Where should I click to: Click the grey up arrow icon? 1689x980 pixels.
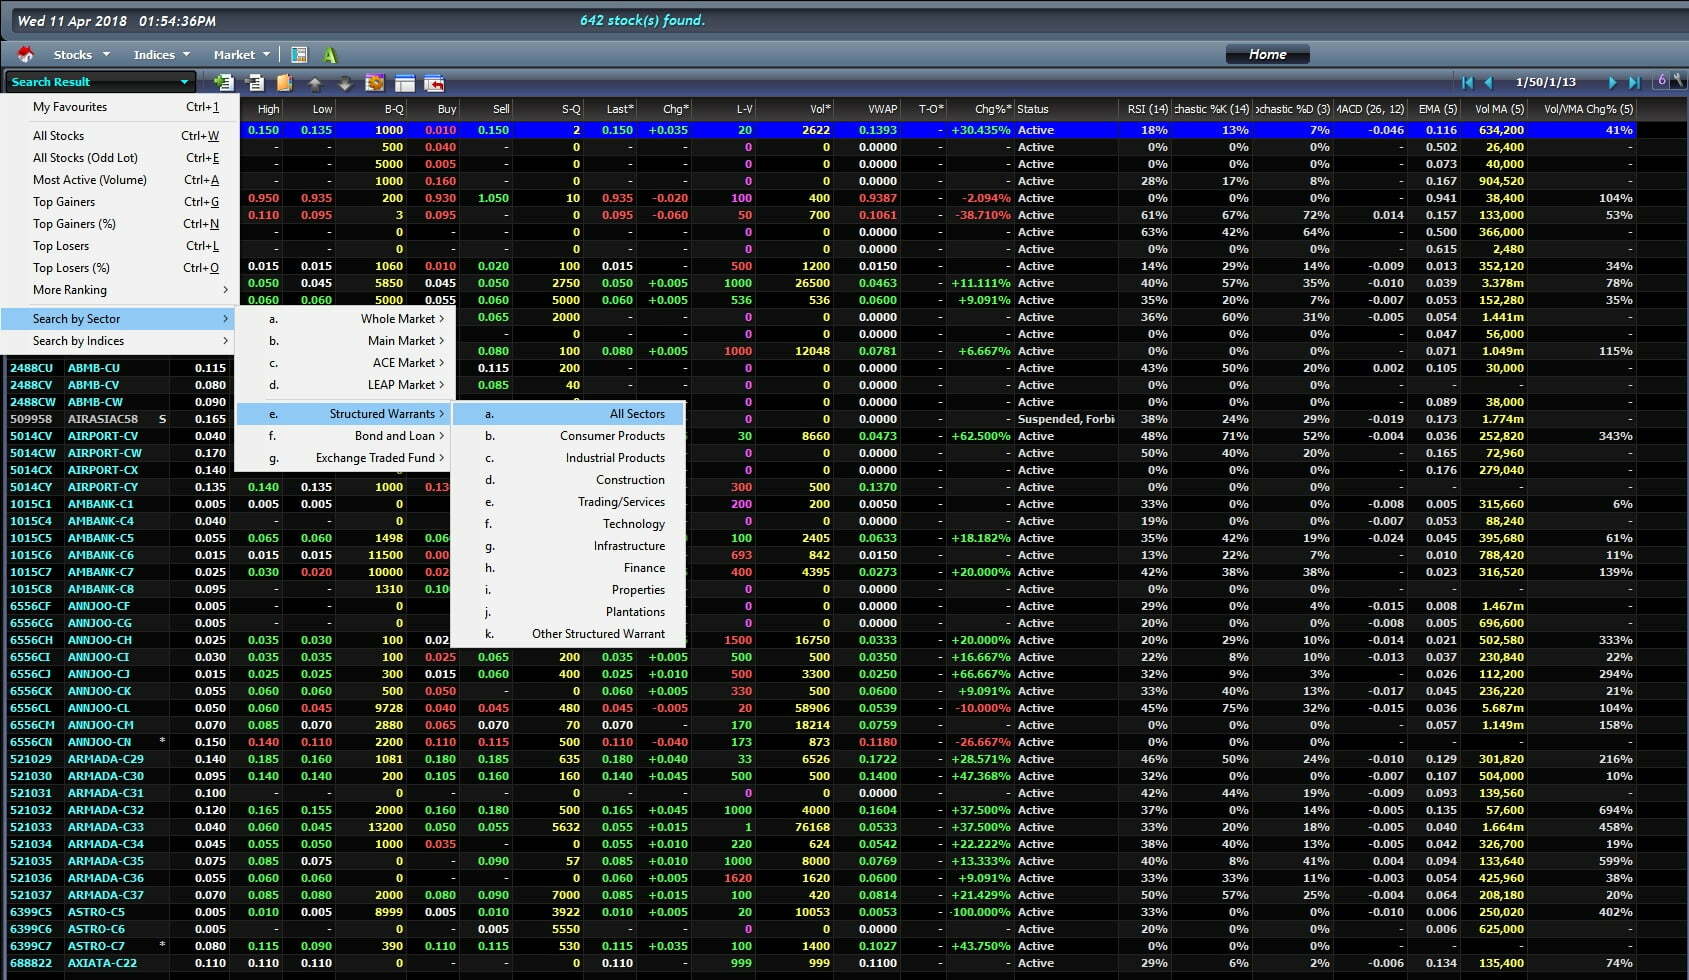tap(315, 84)
